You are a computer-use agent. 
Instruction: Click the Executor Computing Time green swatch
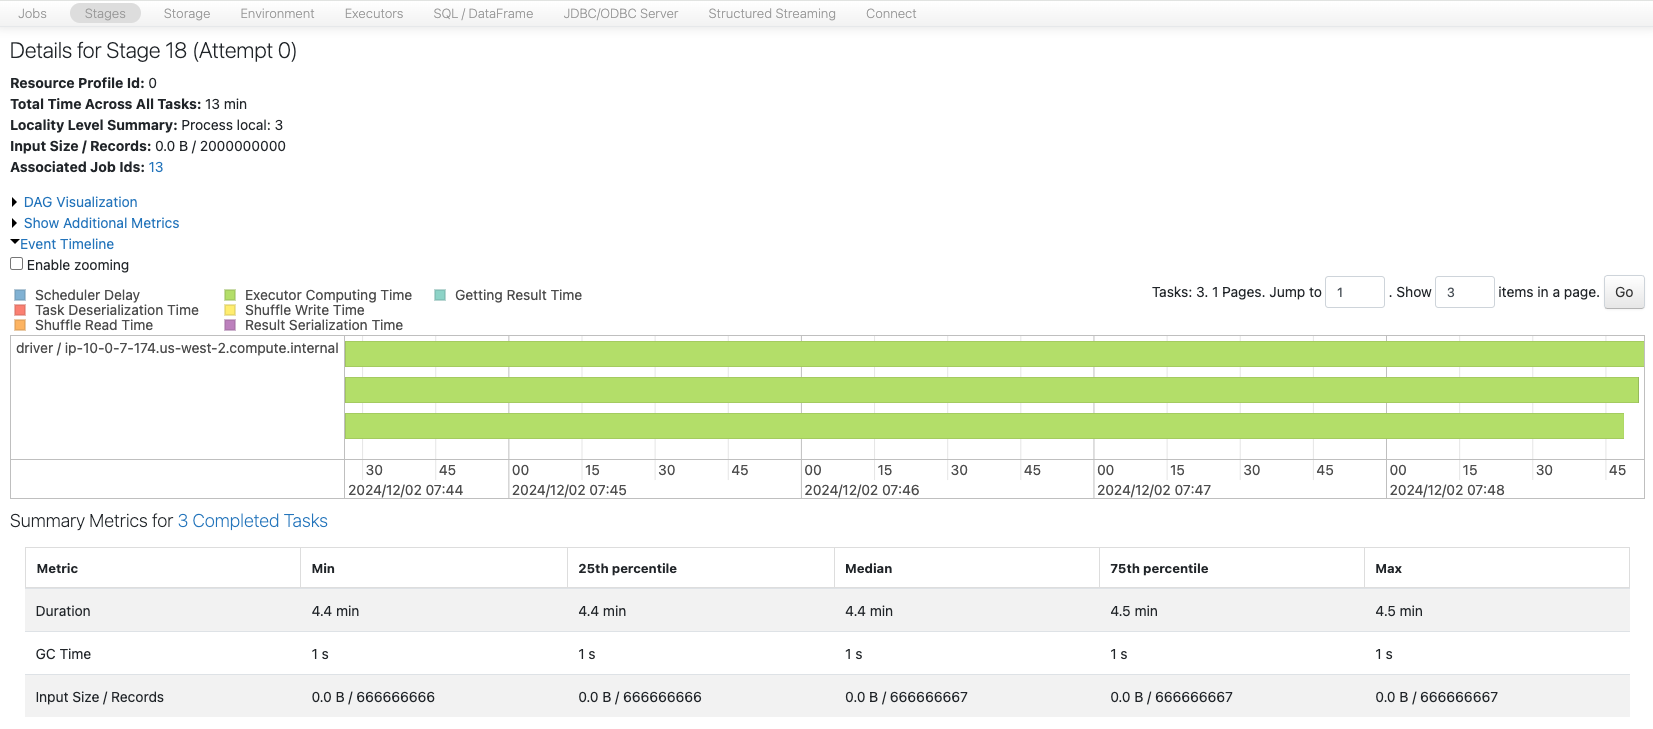[x=230, y=295]
